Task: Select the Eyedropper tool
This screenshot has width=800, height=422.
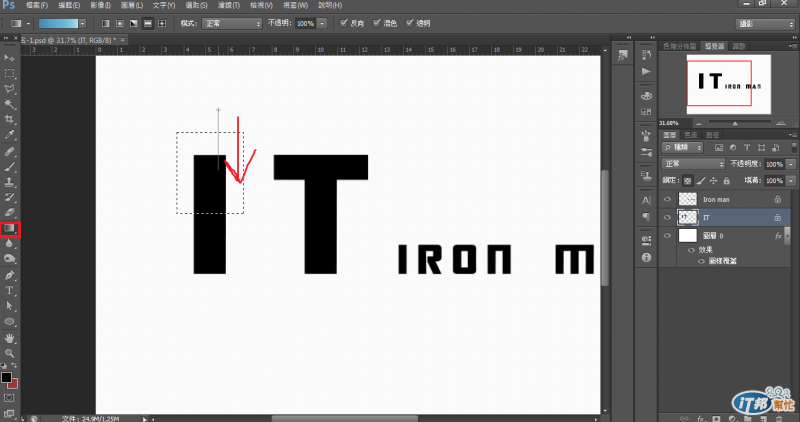Action: (9, 135)
